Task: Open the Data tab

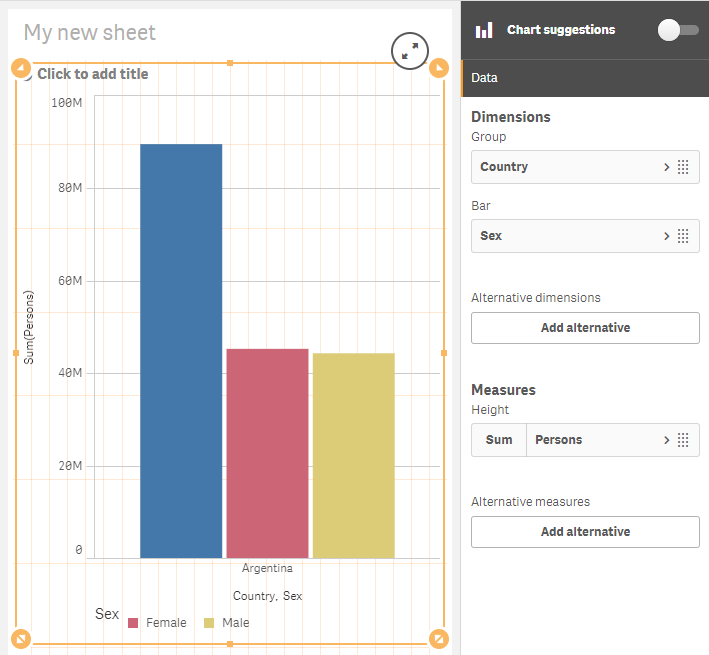Action: tap(485, 78)
